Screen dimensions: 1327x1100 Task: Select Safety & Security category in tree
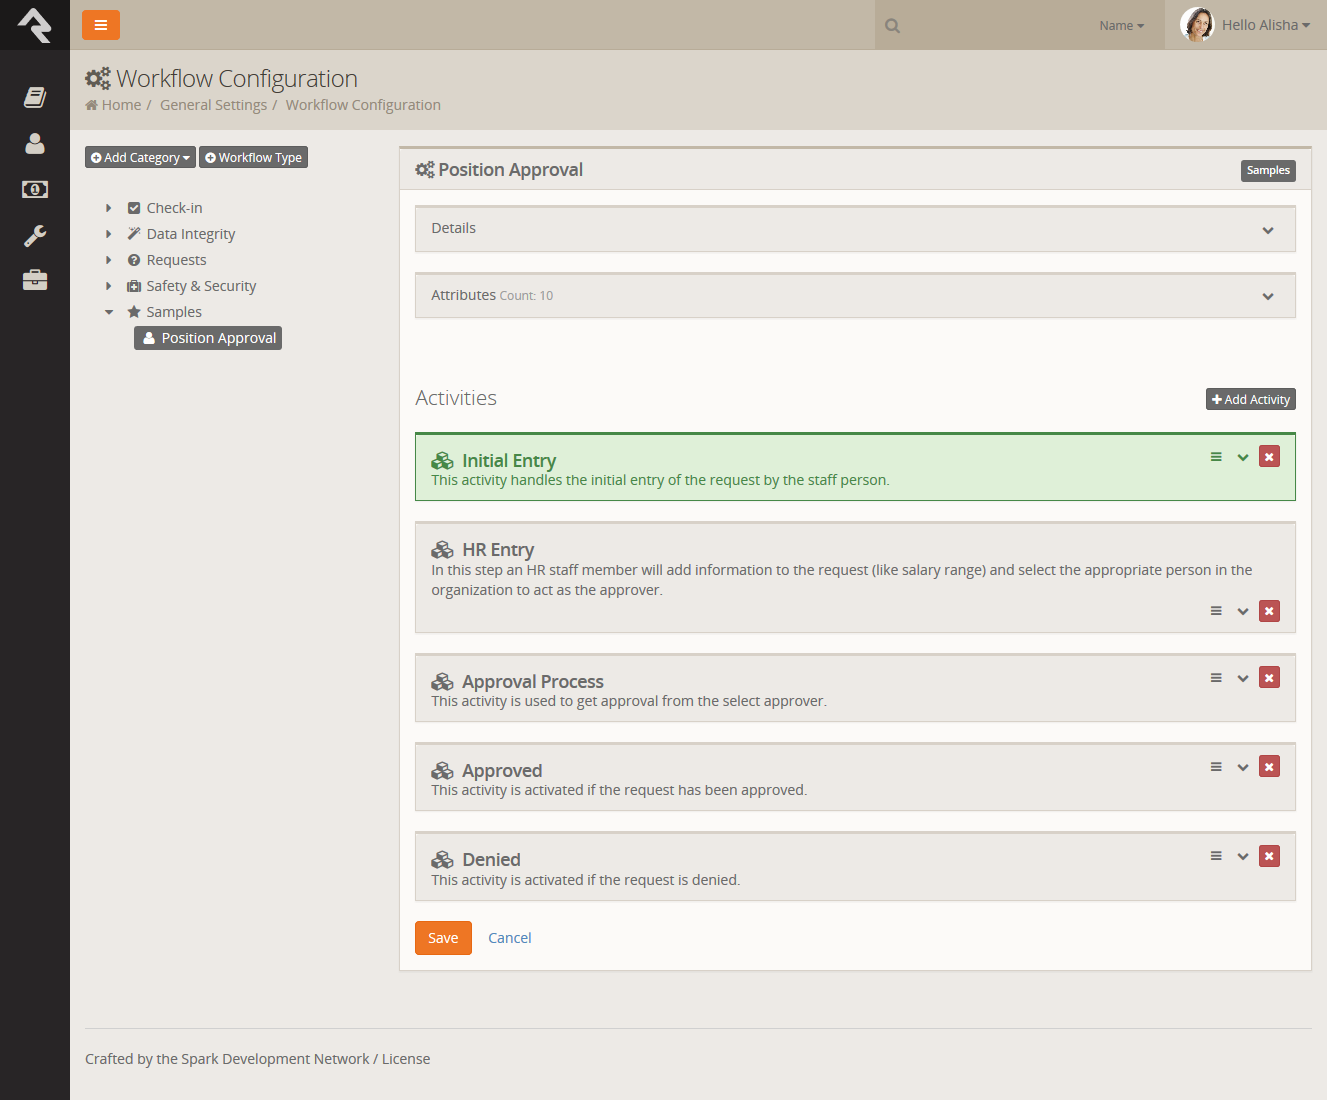point(201,286)
